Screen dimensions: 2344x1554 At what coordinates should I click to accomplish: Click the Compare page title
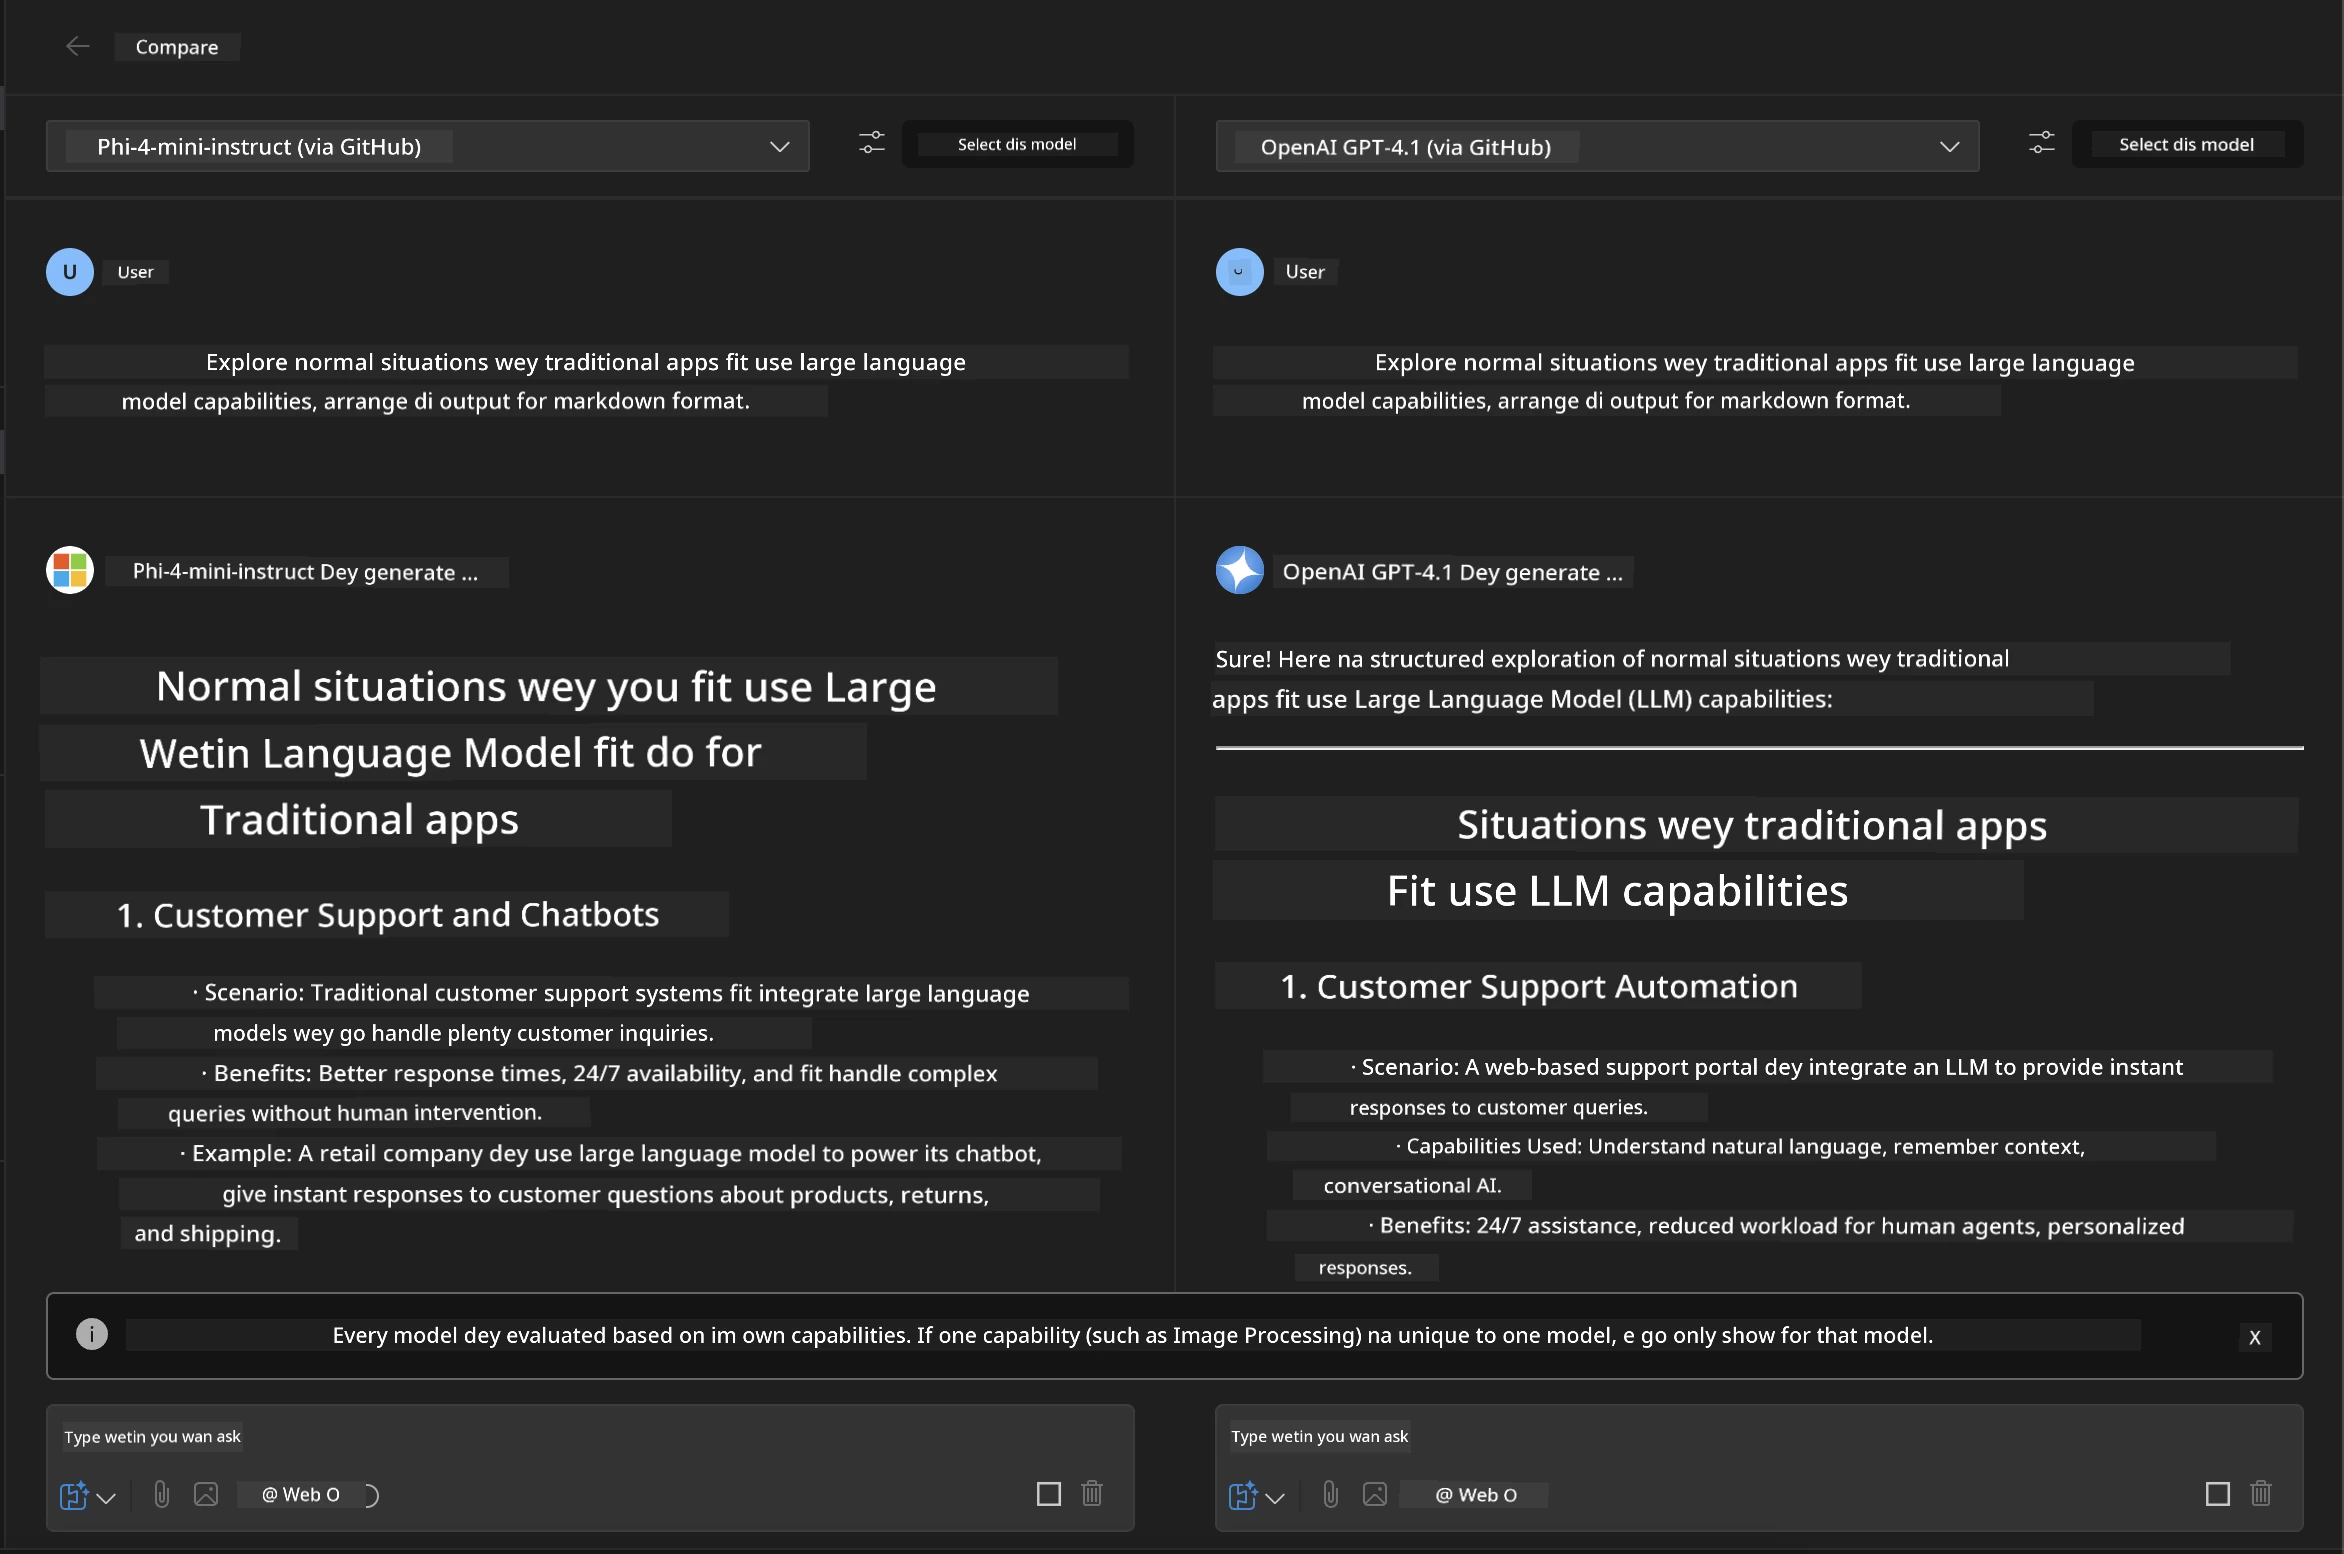(x=177, y=47)
